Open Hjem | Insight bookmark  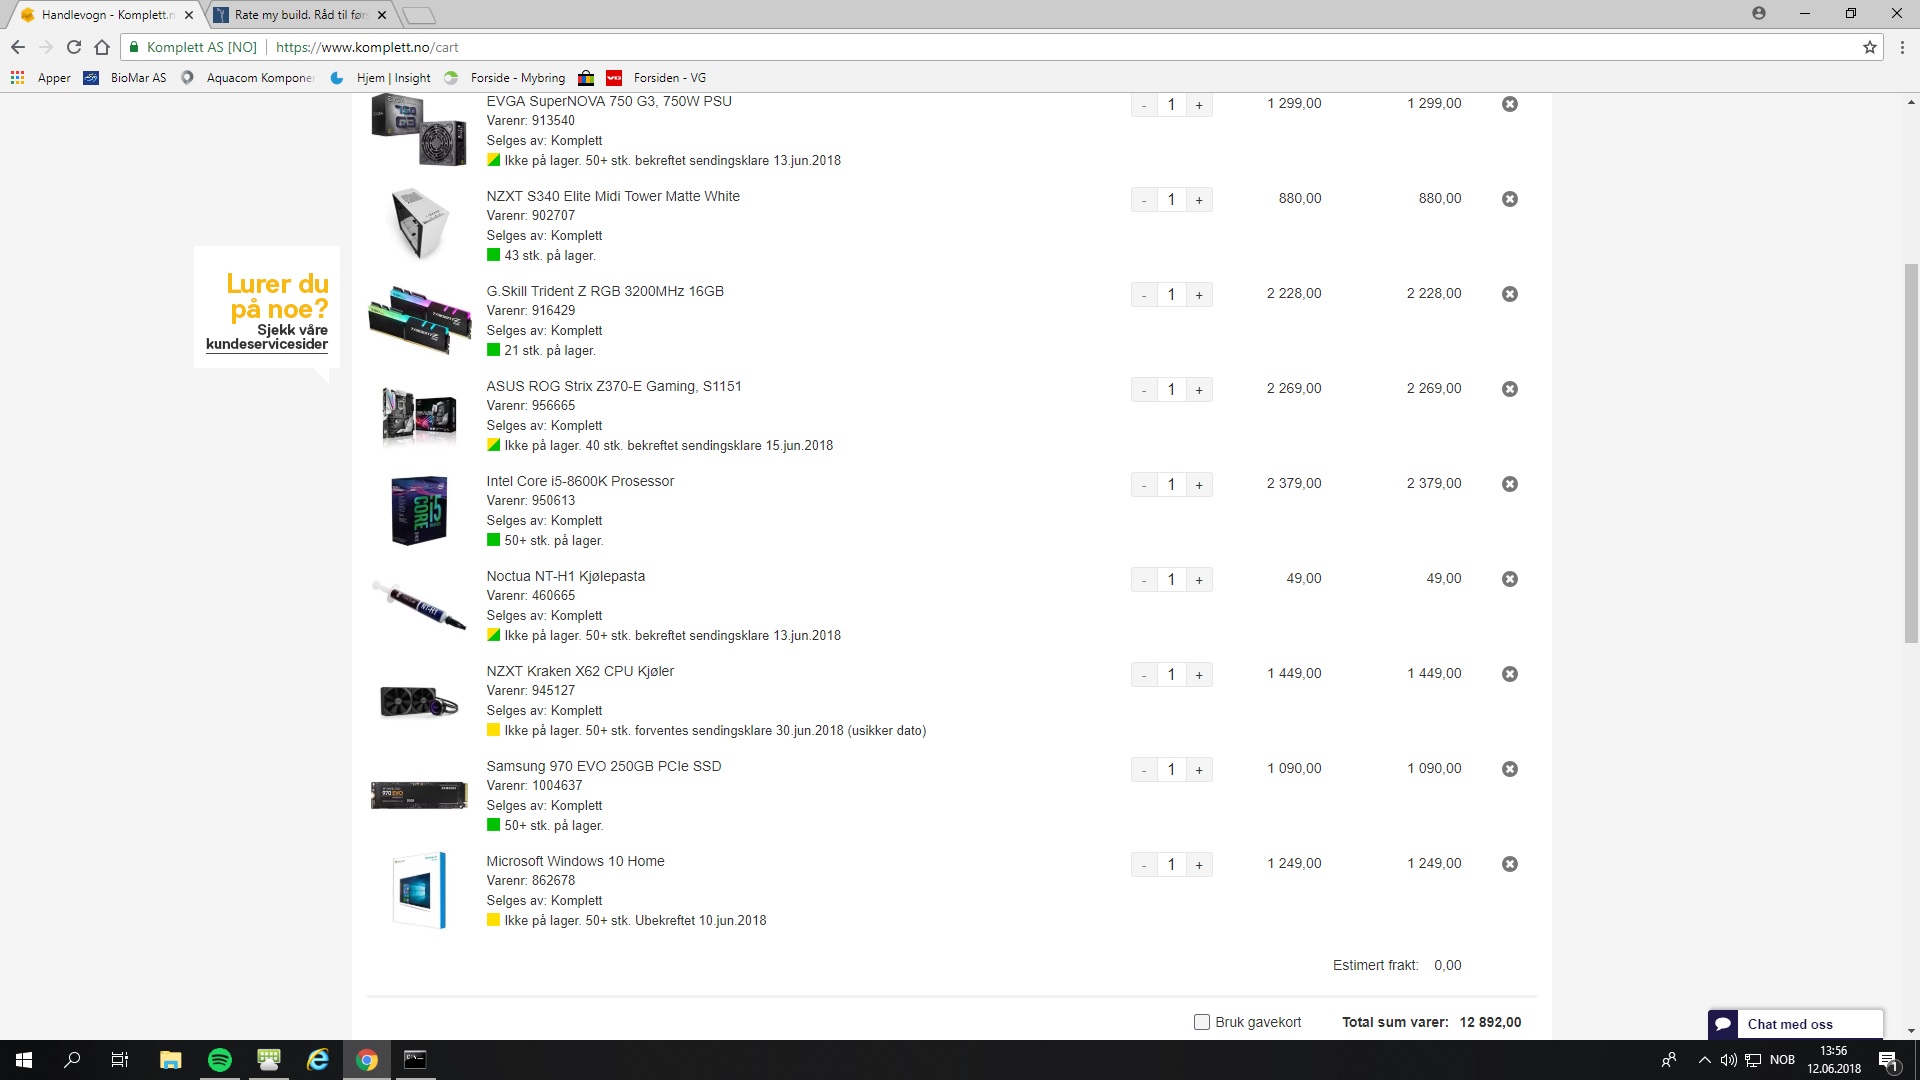pyautogui.click(x=381, y=78)
